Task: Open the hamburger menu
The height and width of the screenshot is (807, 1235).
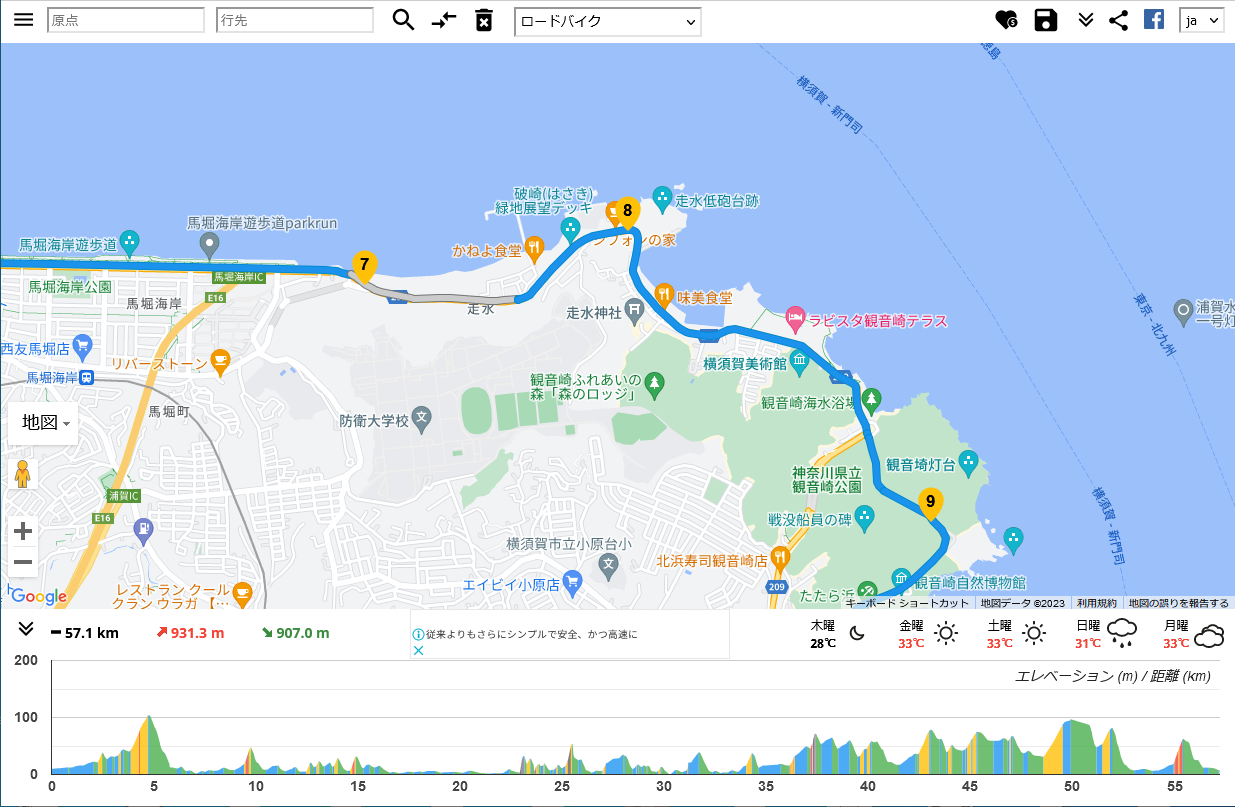Action: (x=23, y=20)
